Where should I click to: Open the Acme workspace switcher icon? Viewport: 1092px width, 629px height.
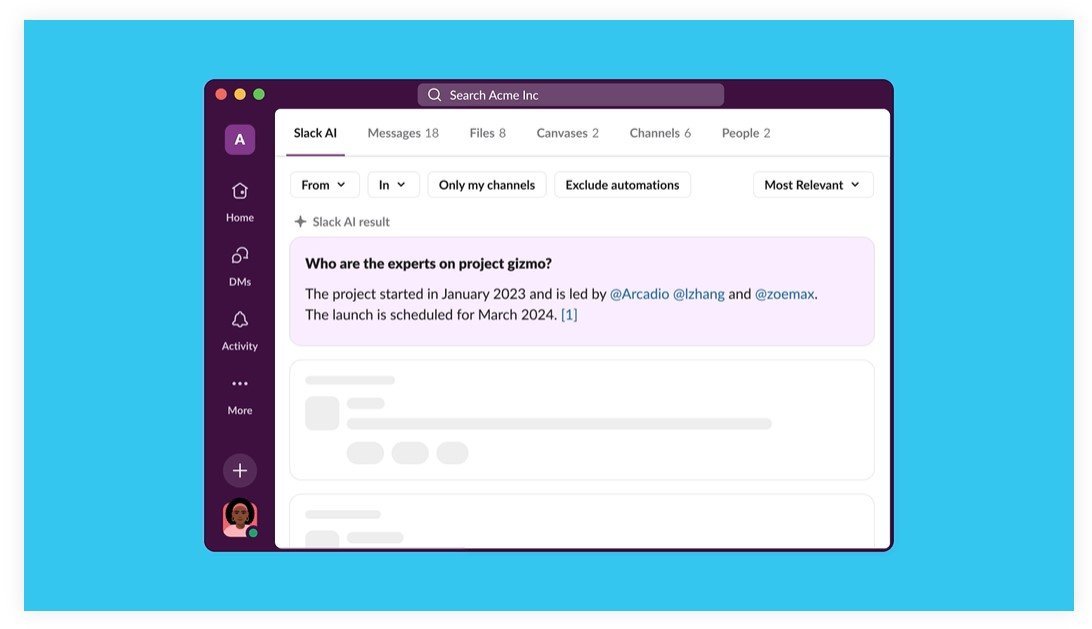click(x=240, y=139)
